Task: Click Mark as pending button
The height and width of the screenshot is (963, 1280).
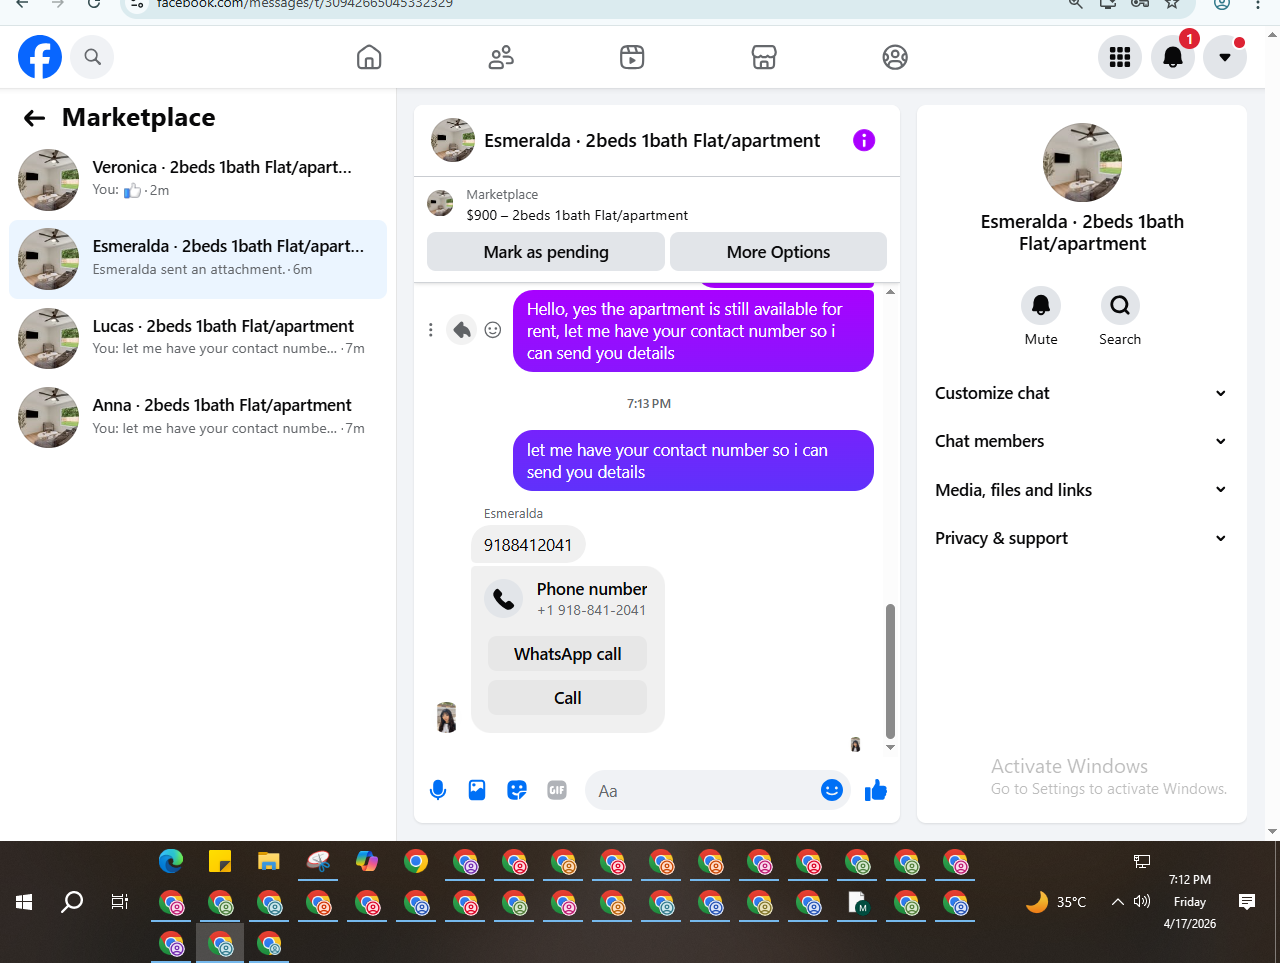Action: pyautogui.click(x=546, y=252)
